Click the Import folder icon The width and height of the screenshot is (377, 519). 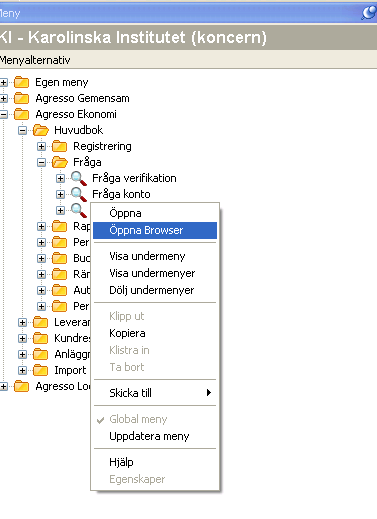[x=41, y=370]
